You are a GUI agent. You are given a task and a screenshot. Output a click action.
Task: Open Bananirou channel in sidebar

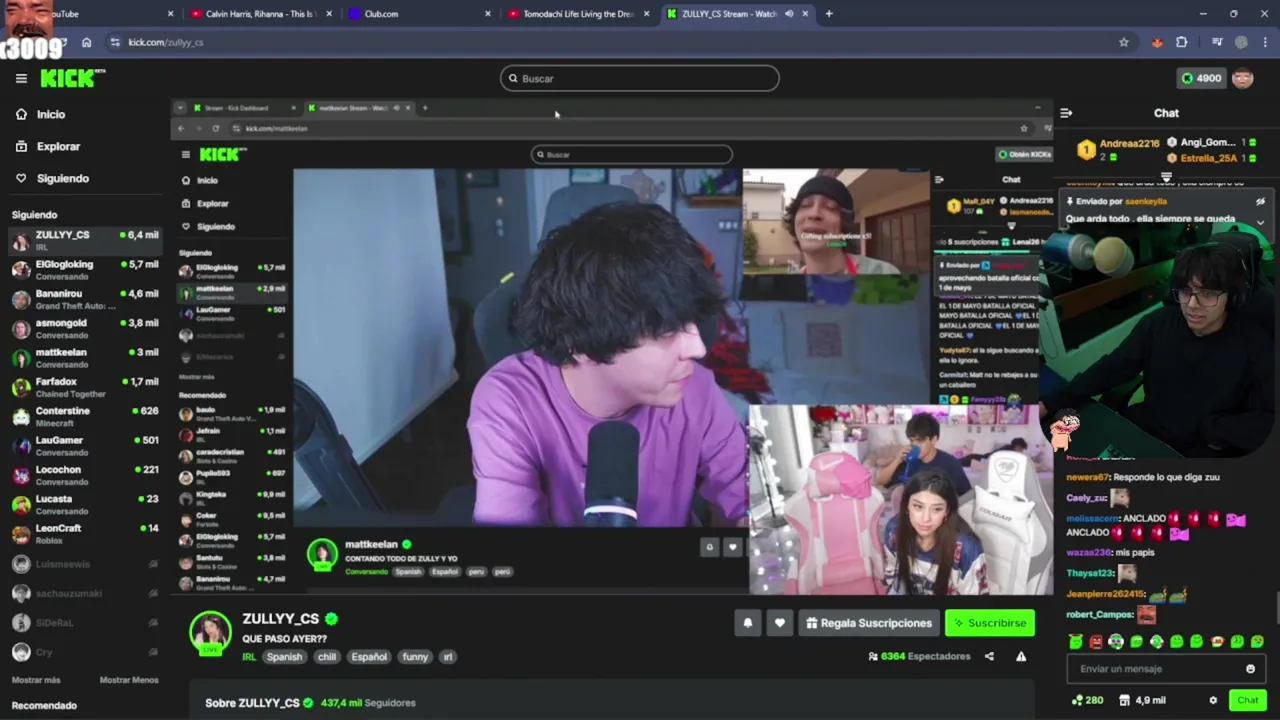coord(85,299)
